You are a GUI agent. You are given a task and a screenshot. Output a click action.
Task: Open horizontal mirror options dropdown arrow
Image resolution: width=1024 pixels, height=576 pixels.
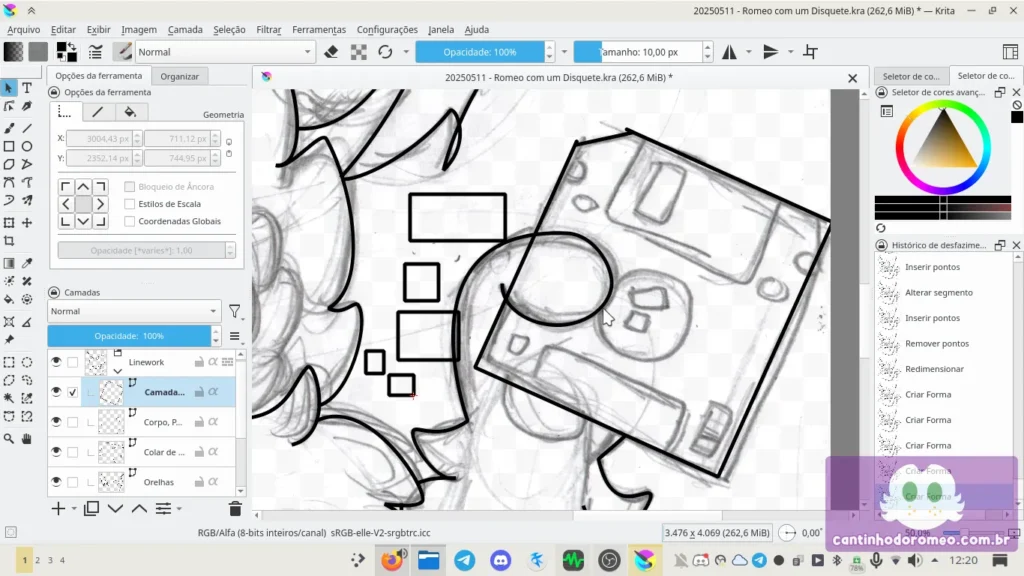click(x=748, y=52)
